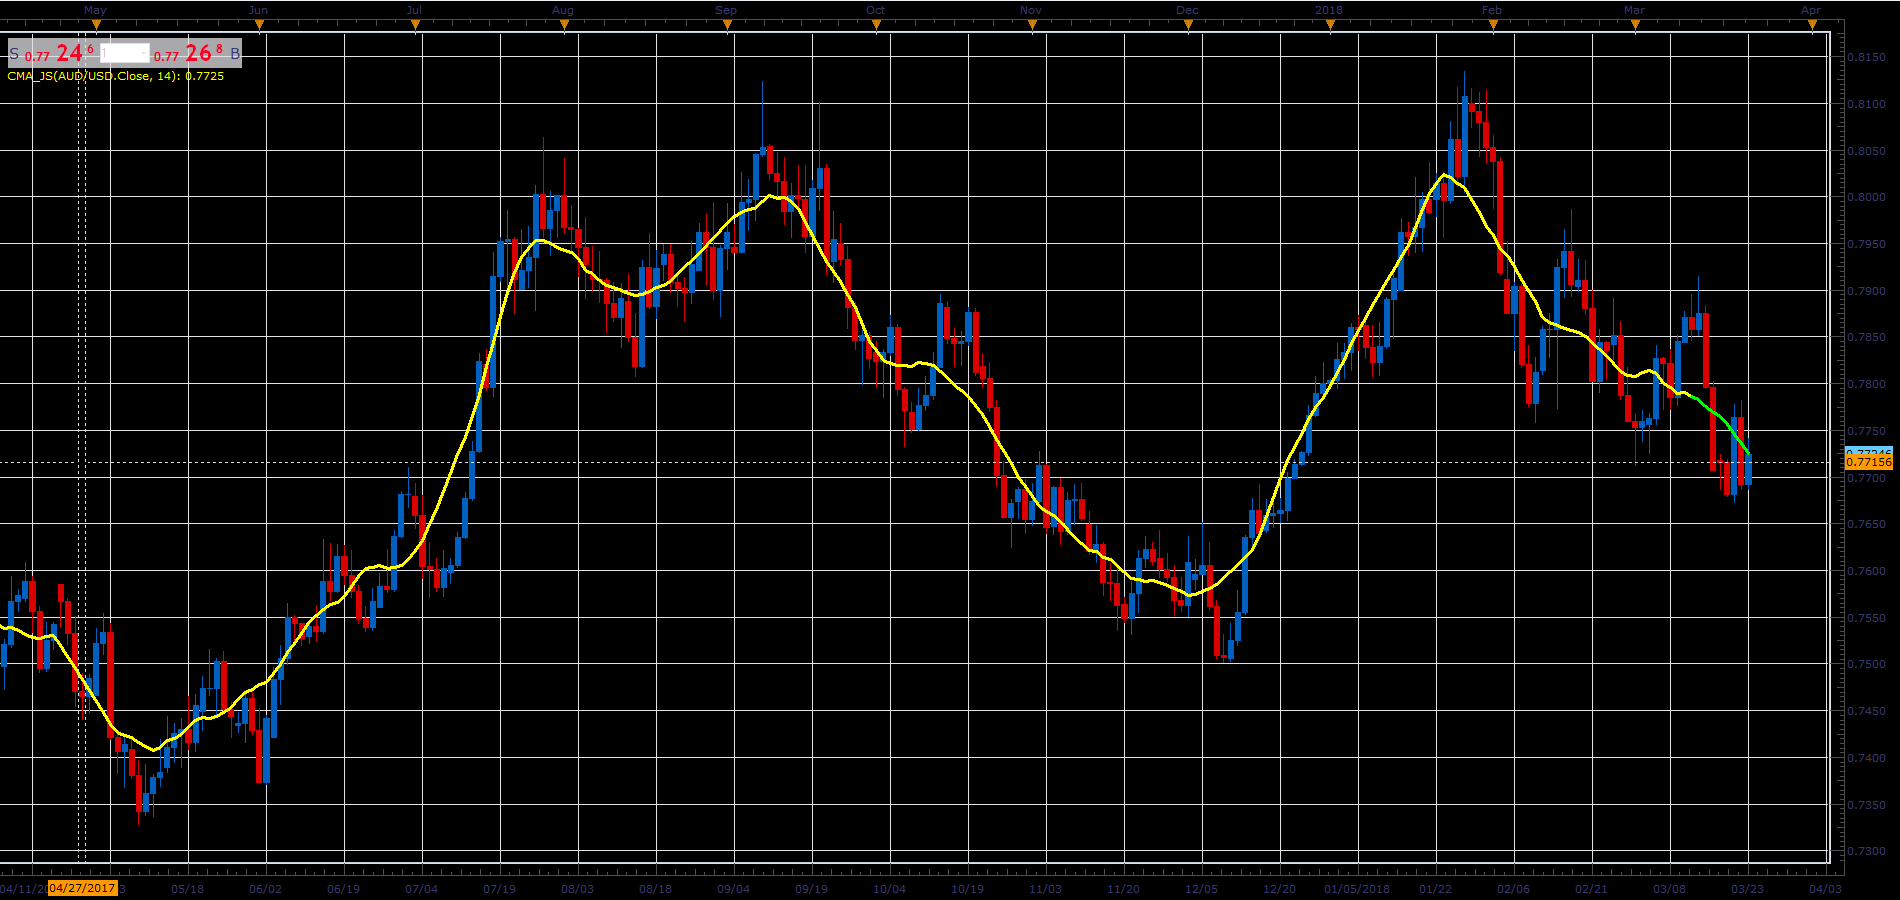Viewport: 1900px width, 900px height.
Task: Click the Apr month marker triangle
Action: click(x=1812, y=25)
